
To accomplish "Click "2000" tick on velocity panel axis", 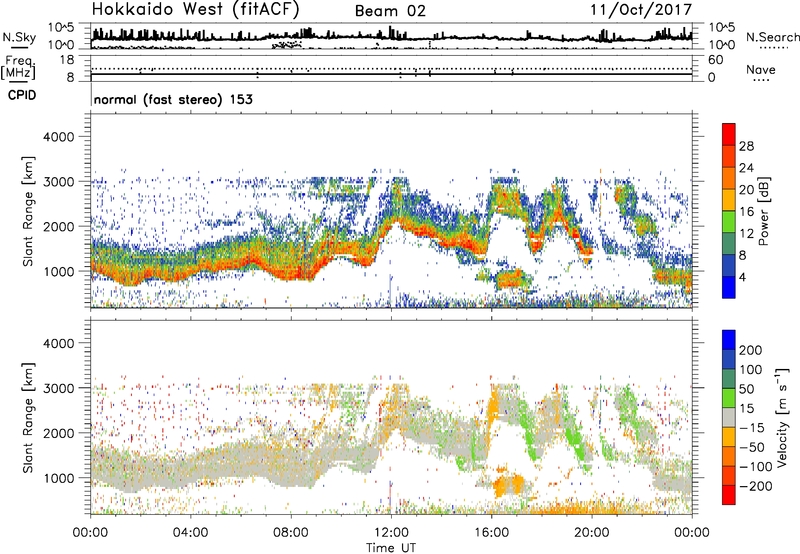I will (59, 433).
